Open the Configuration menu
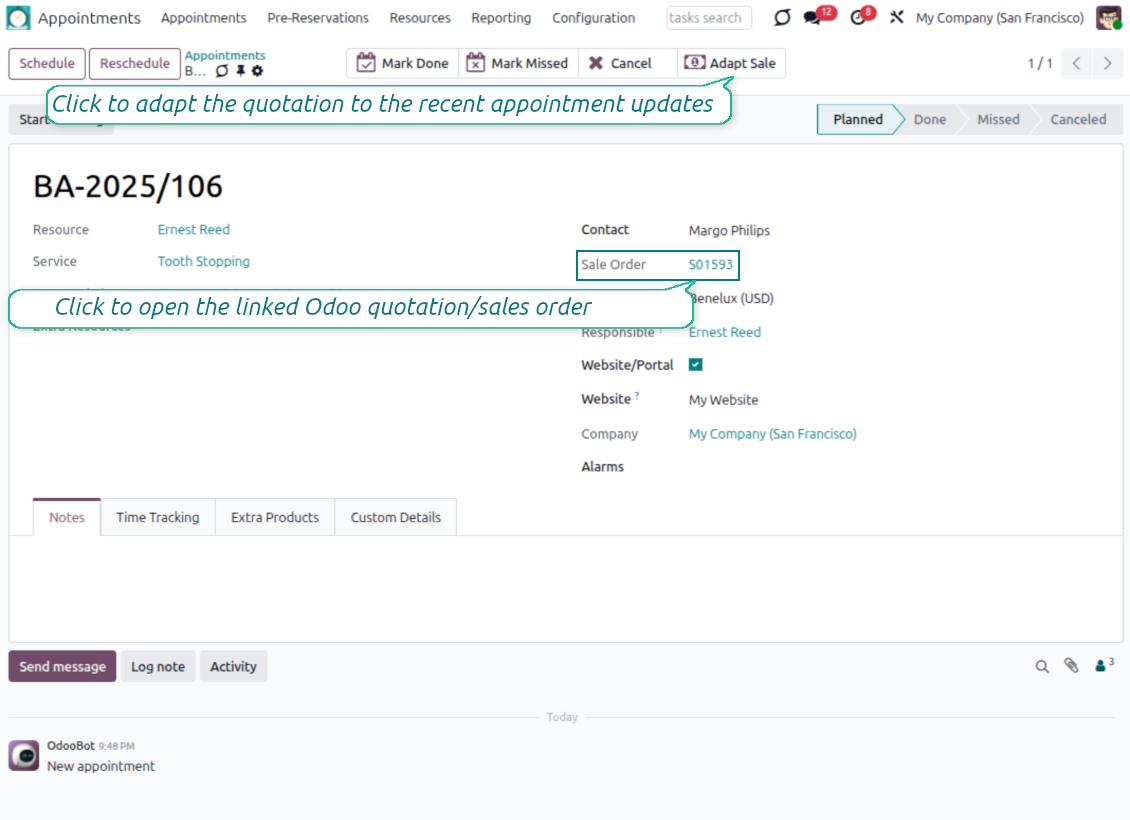1130x820 pixels. tap(593, 18)
